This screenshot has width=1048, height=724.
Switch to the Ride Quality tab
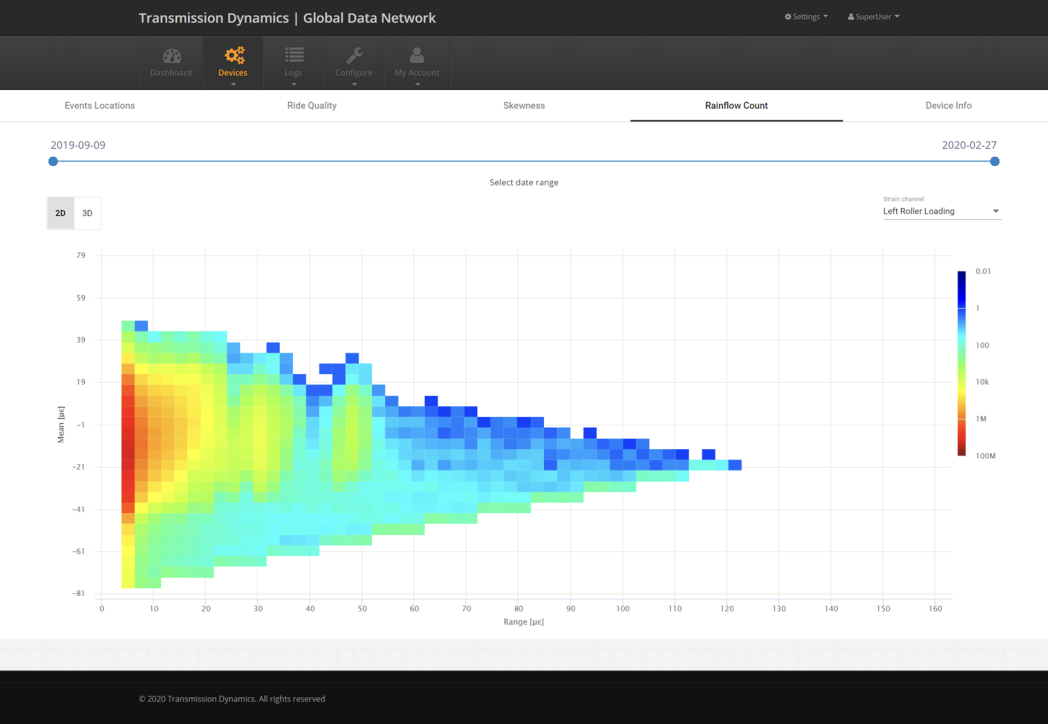point(311,105)
